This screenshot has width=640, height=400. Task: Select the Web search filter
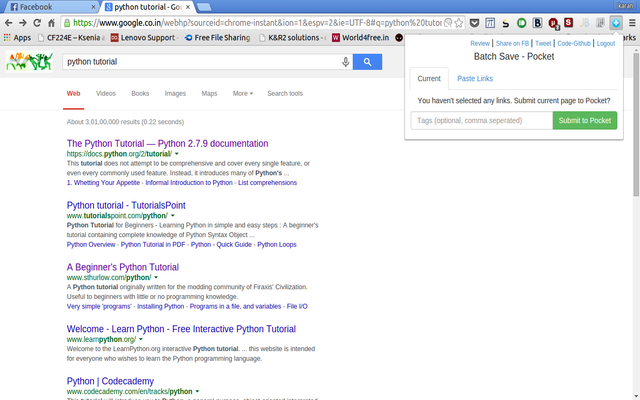73,93
